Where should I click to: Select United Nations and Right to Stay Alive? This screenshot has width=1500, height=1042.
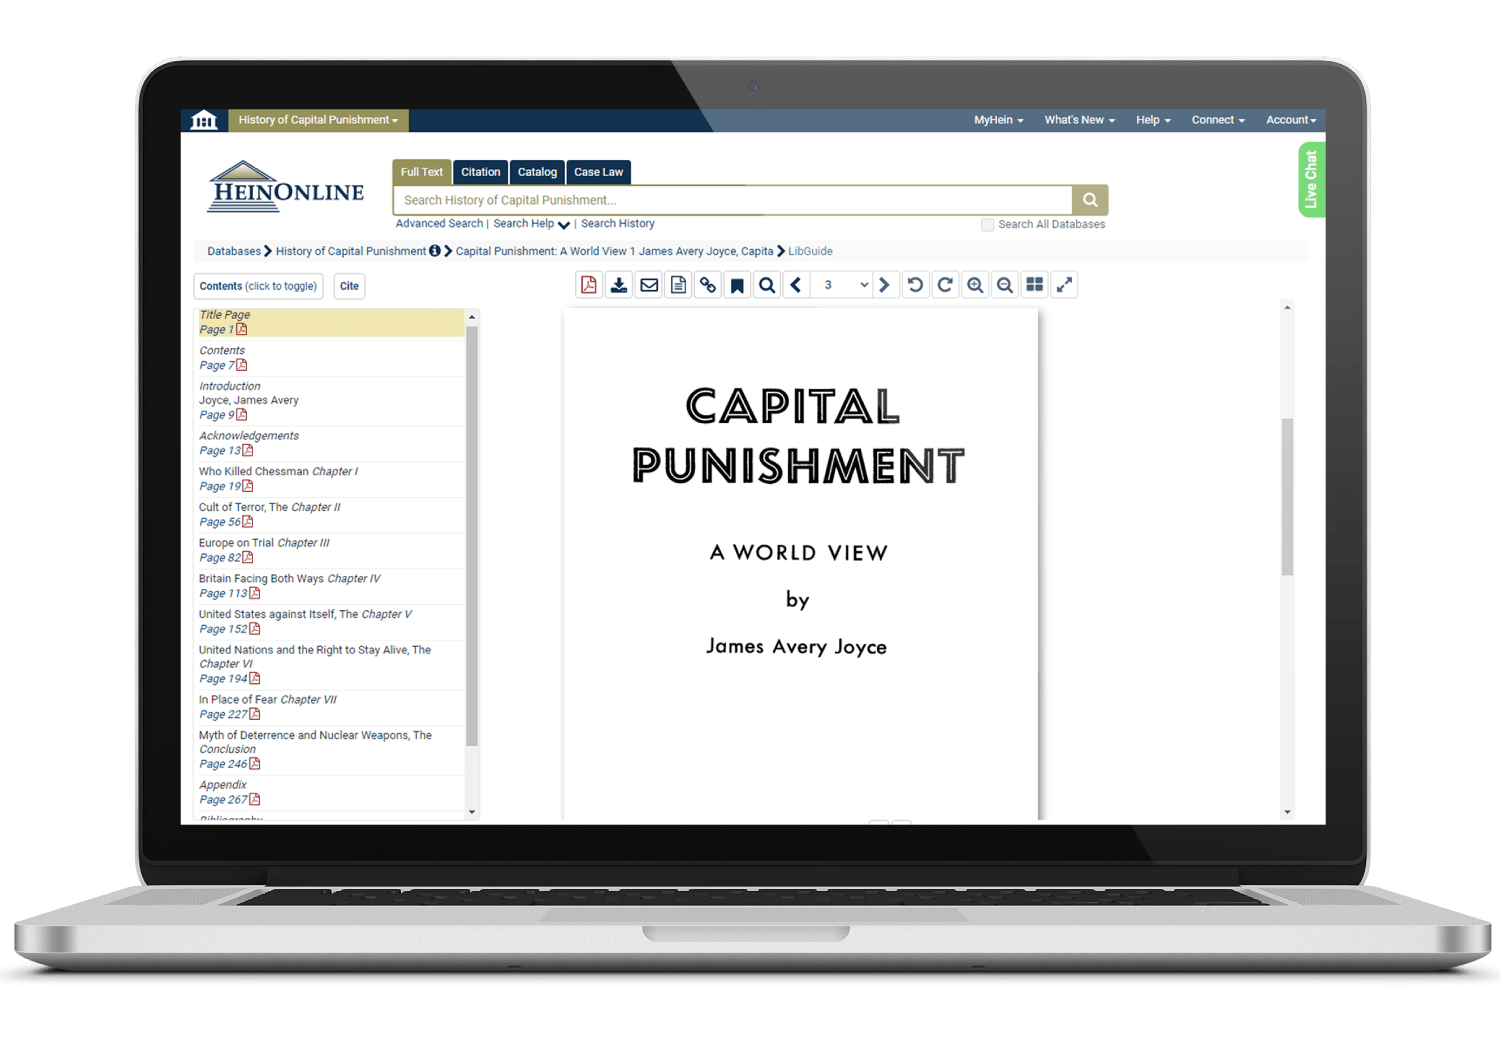pyautogui.click(x=315, y=657)
